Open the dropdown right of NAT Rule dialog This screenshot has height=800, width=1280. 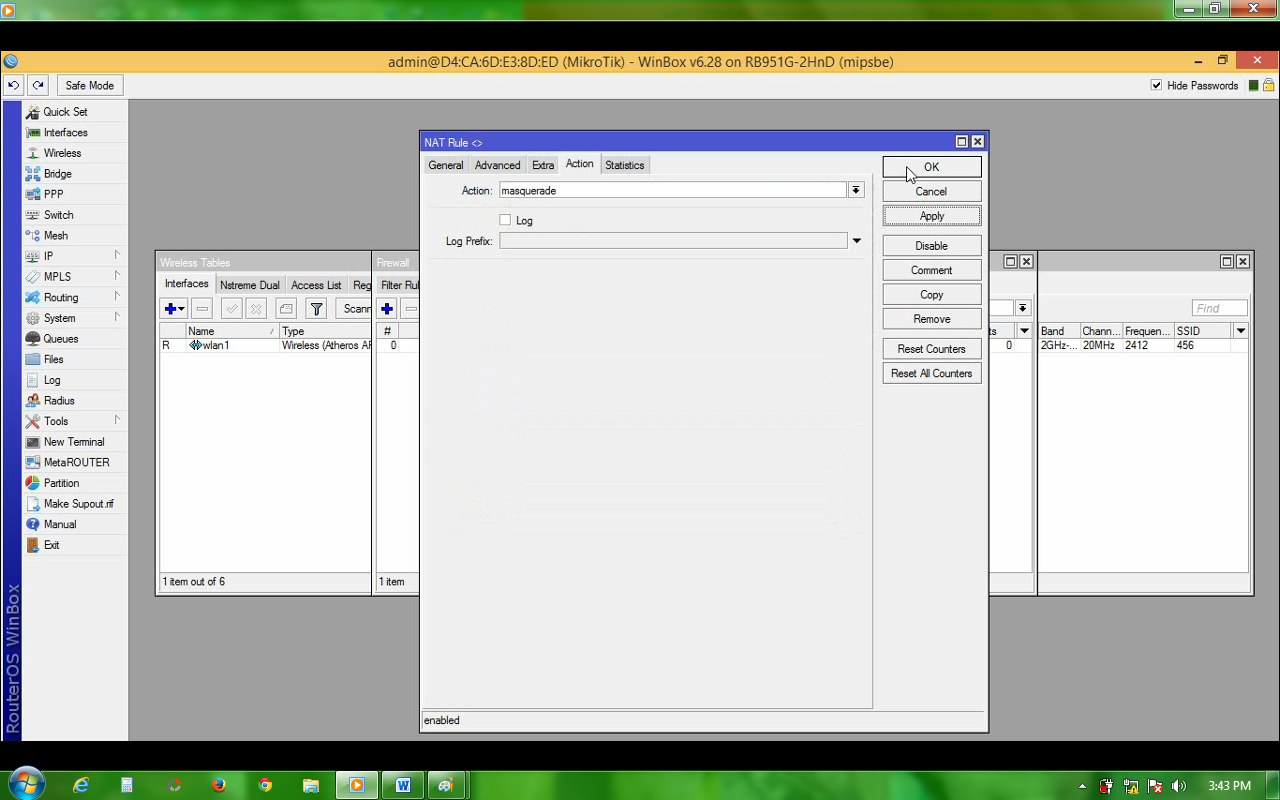click(x=1023, y=309)
